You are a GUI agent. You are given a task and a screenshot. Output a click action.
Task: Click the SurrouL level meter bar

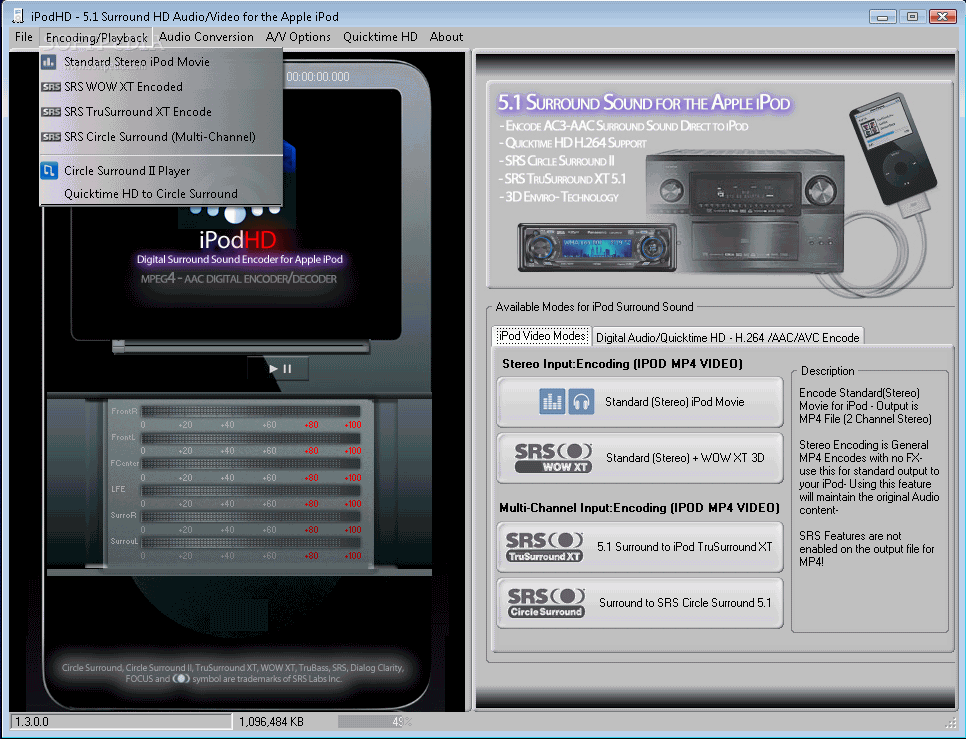[251, 542]
